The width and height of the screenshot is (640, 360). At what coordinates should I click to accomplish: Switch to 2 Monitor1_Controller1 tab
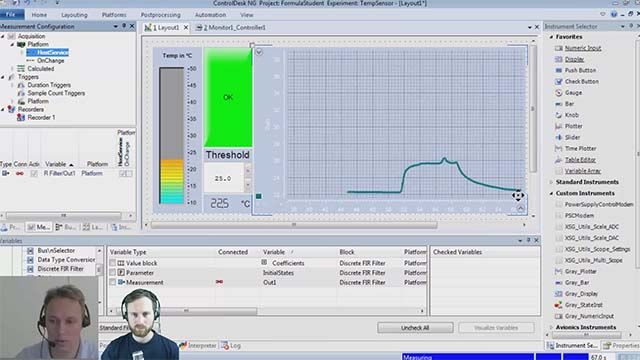click(x=231, y=28)
